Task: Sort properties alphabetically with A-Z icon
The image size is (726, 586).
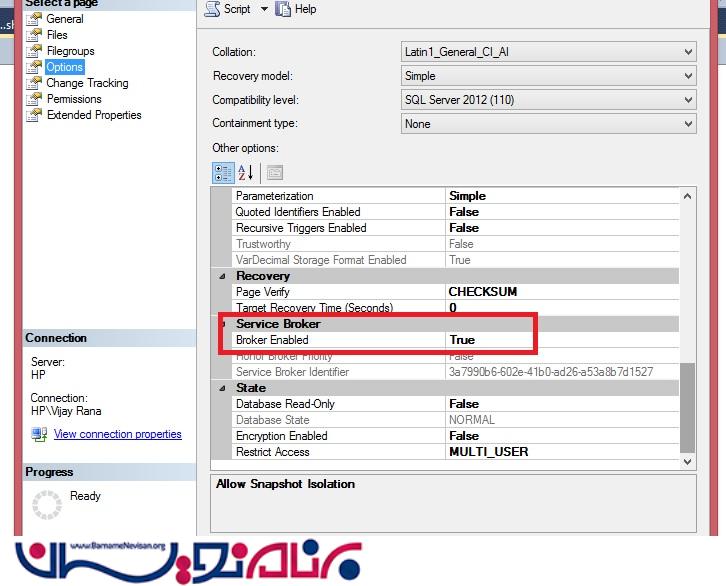Action: (247, 173)
